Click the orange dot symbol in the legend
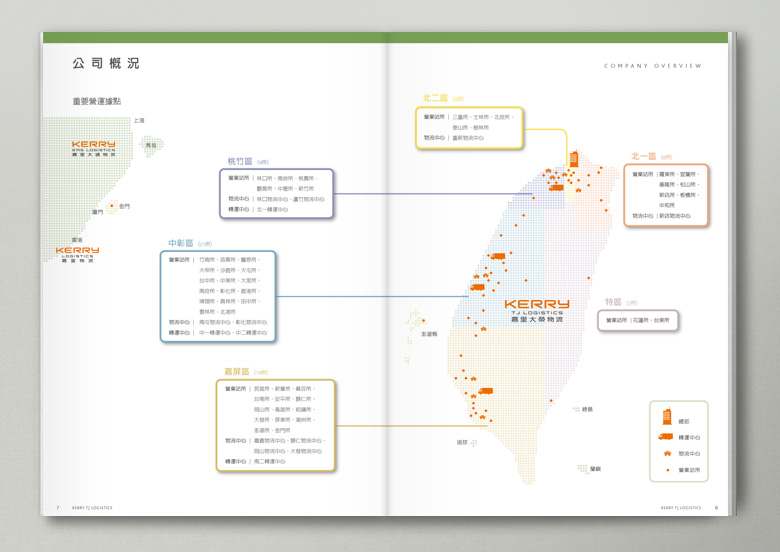This screenshot has width=780, height=552. (x=668, y=470)
